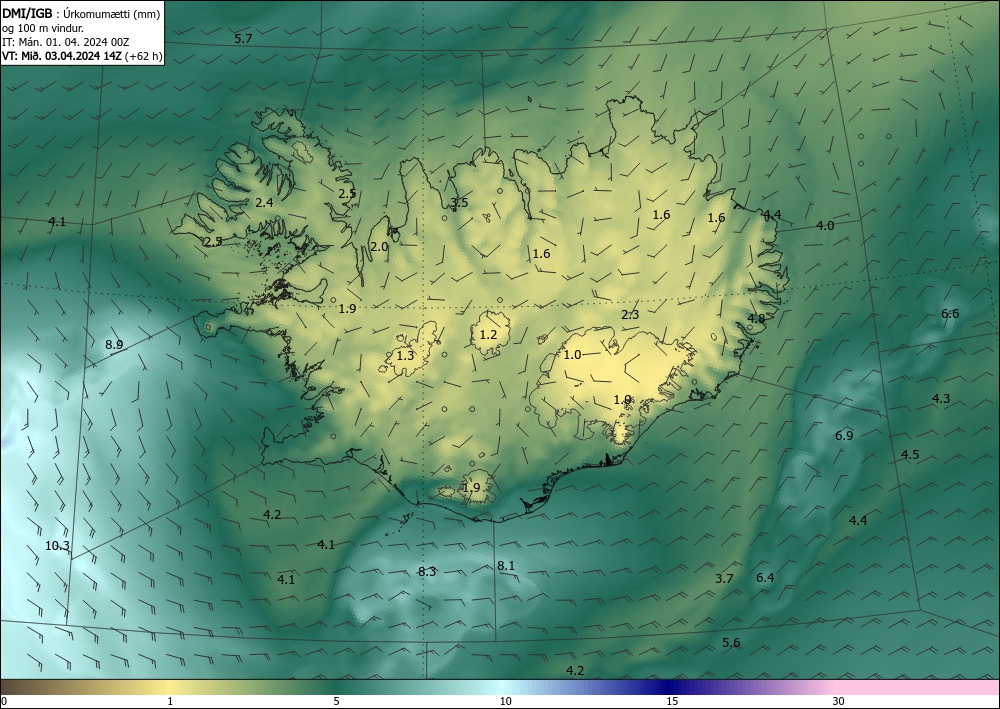Viewport: 1000px width, 709px height.
Task: Click the 1.3 value on the Langjökull glacier
Action: pos(406,356)
